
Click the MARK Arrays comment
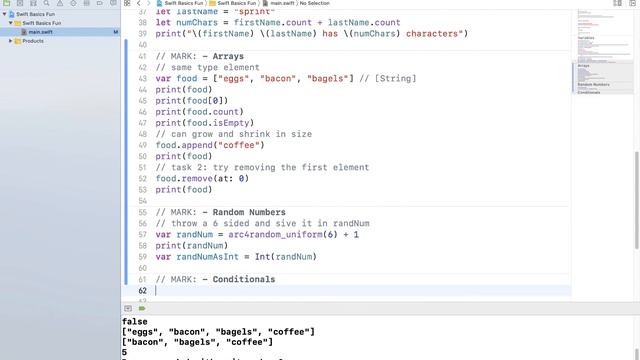click(x=200, y=56)
